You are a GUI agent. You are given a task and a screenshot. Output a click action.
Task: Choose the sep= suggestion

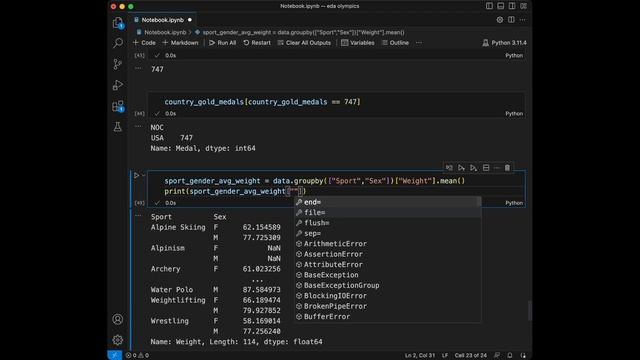388,233
